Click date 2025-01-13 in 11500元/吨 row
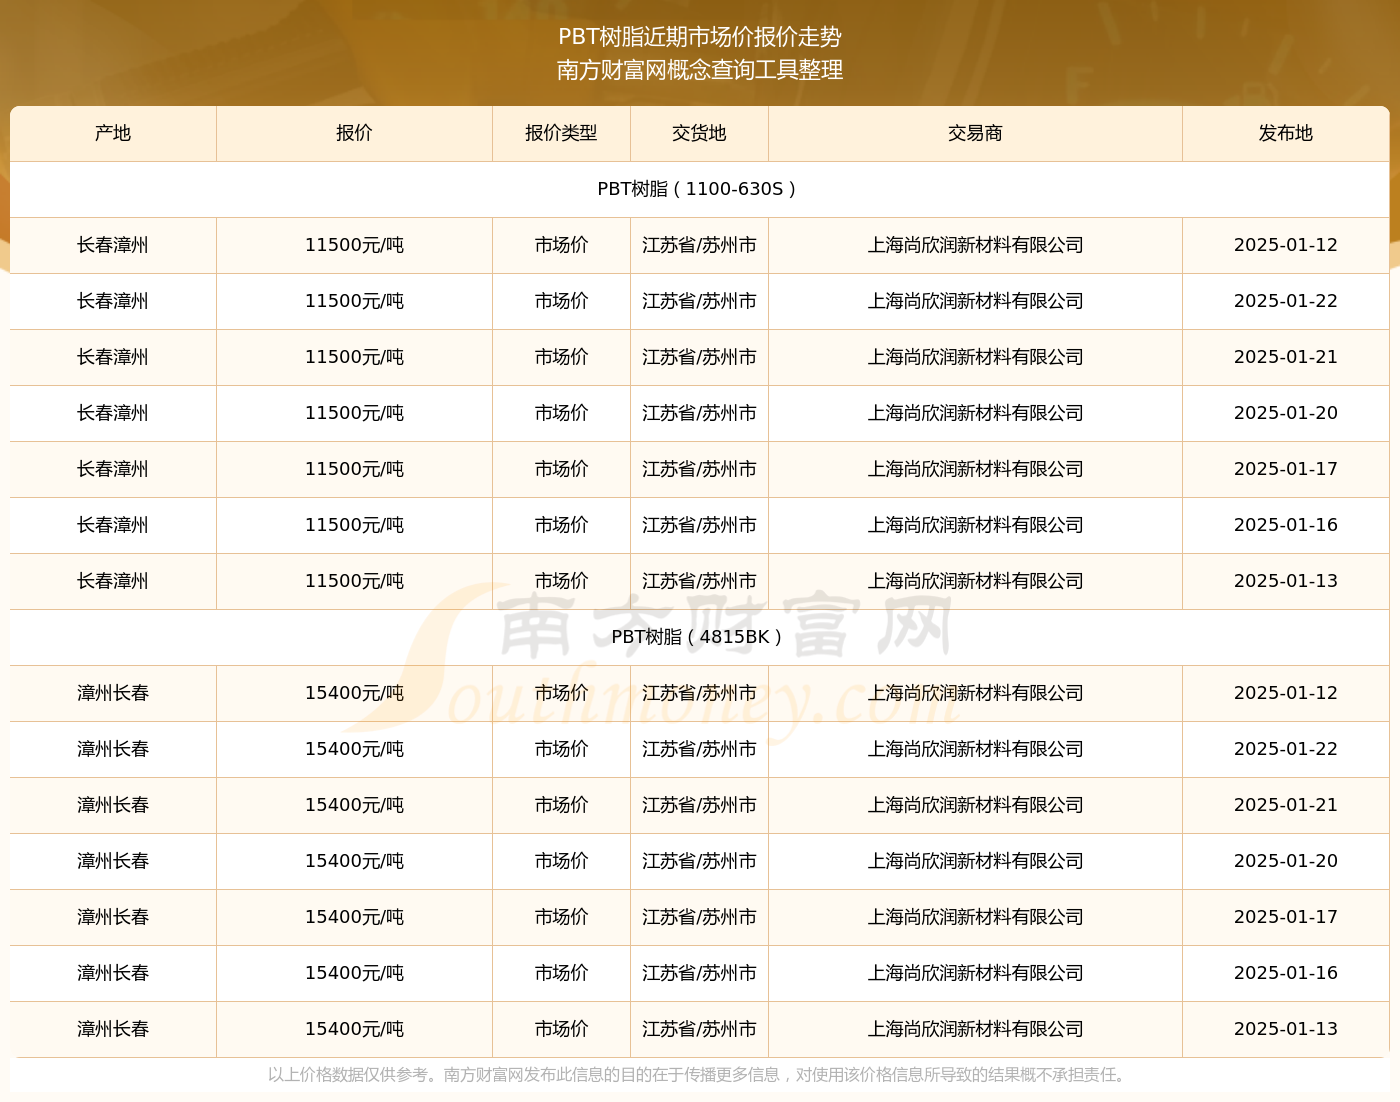The height and width of the screenshot is (1102, 1400). coord(1286,581)
